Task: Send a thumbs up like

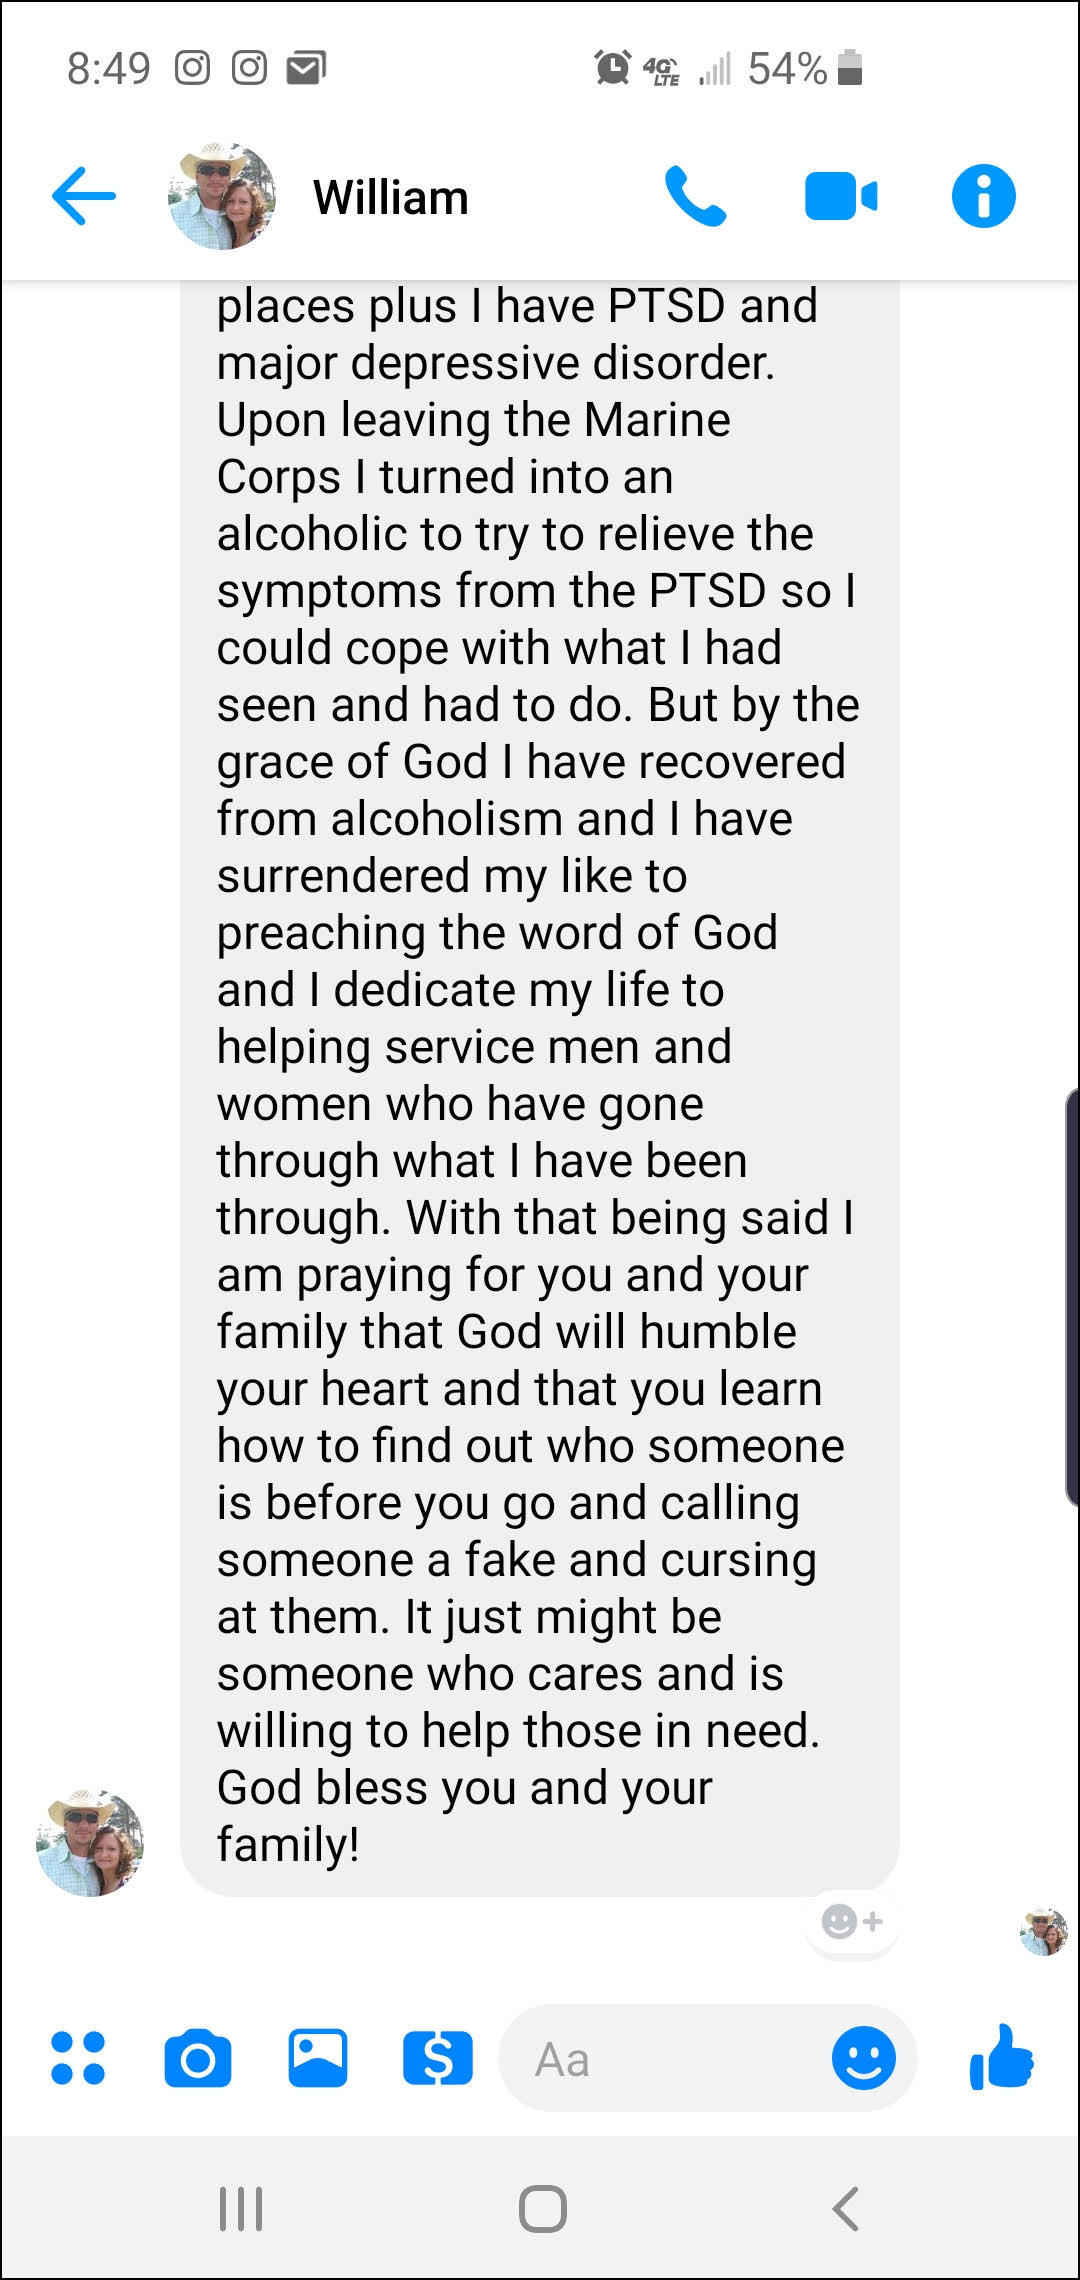Action: pos(1001,2058)
